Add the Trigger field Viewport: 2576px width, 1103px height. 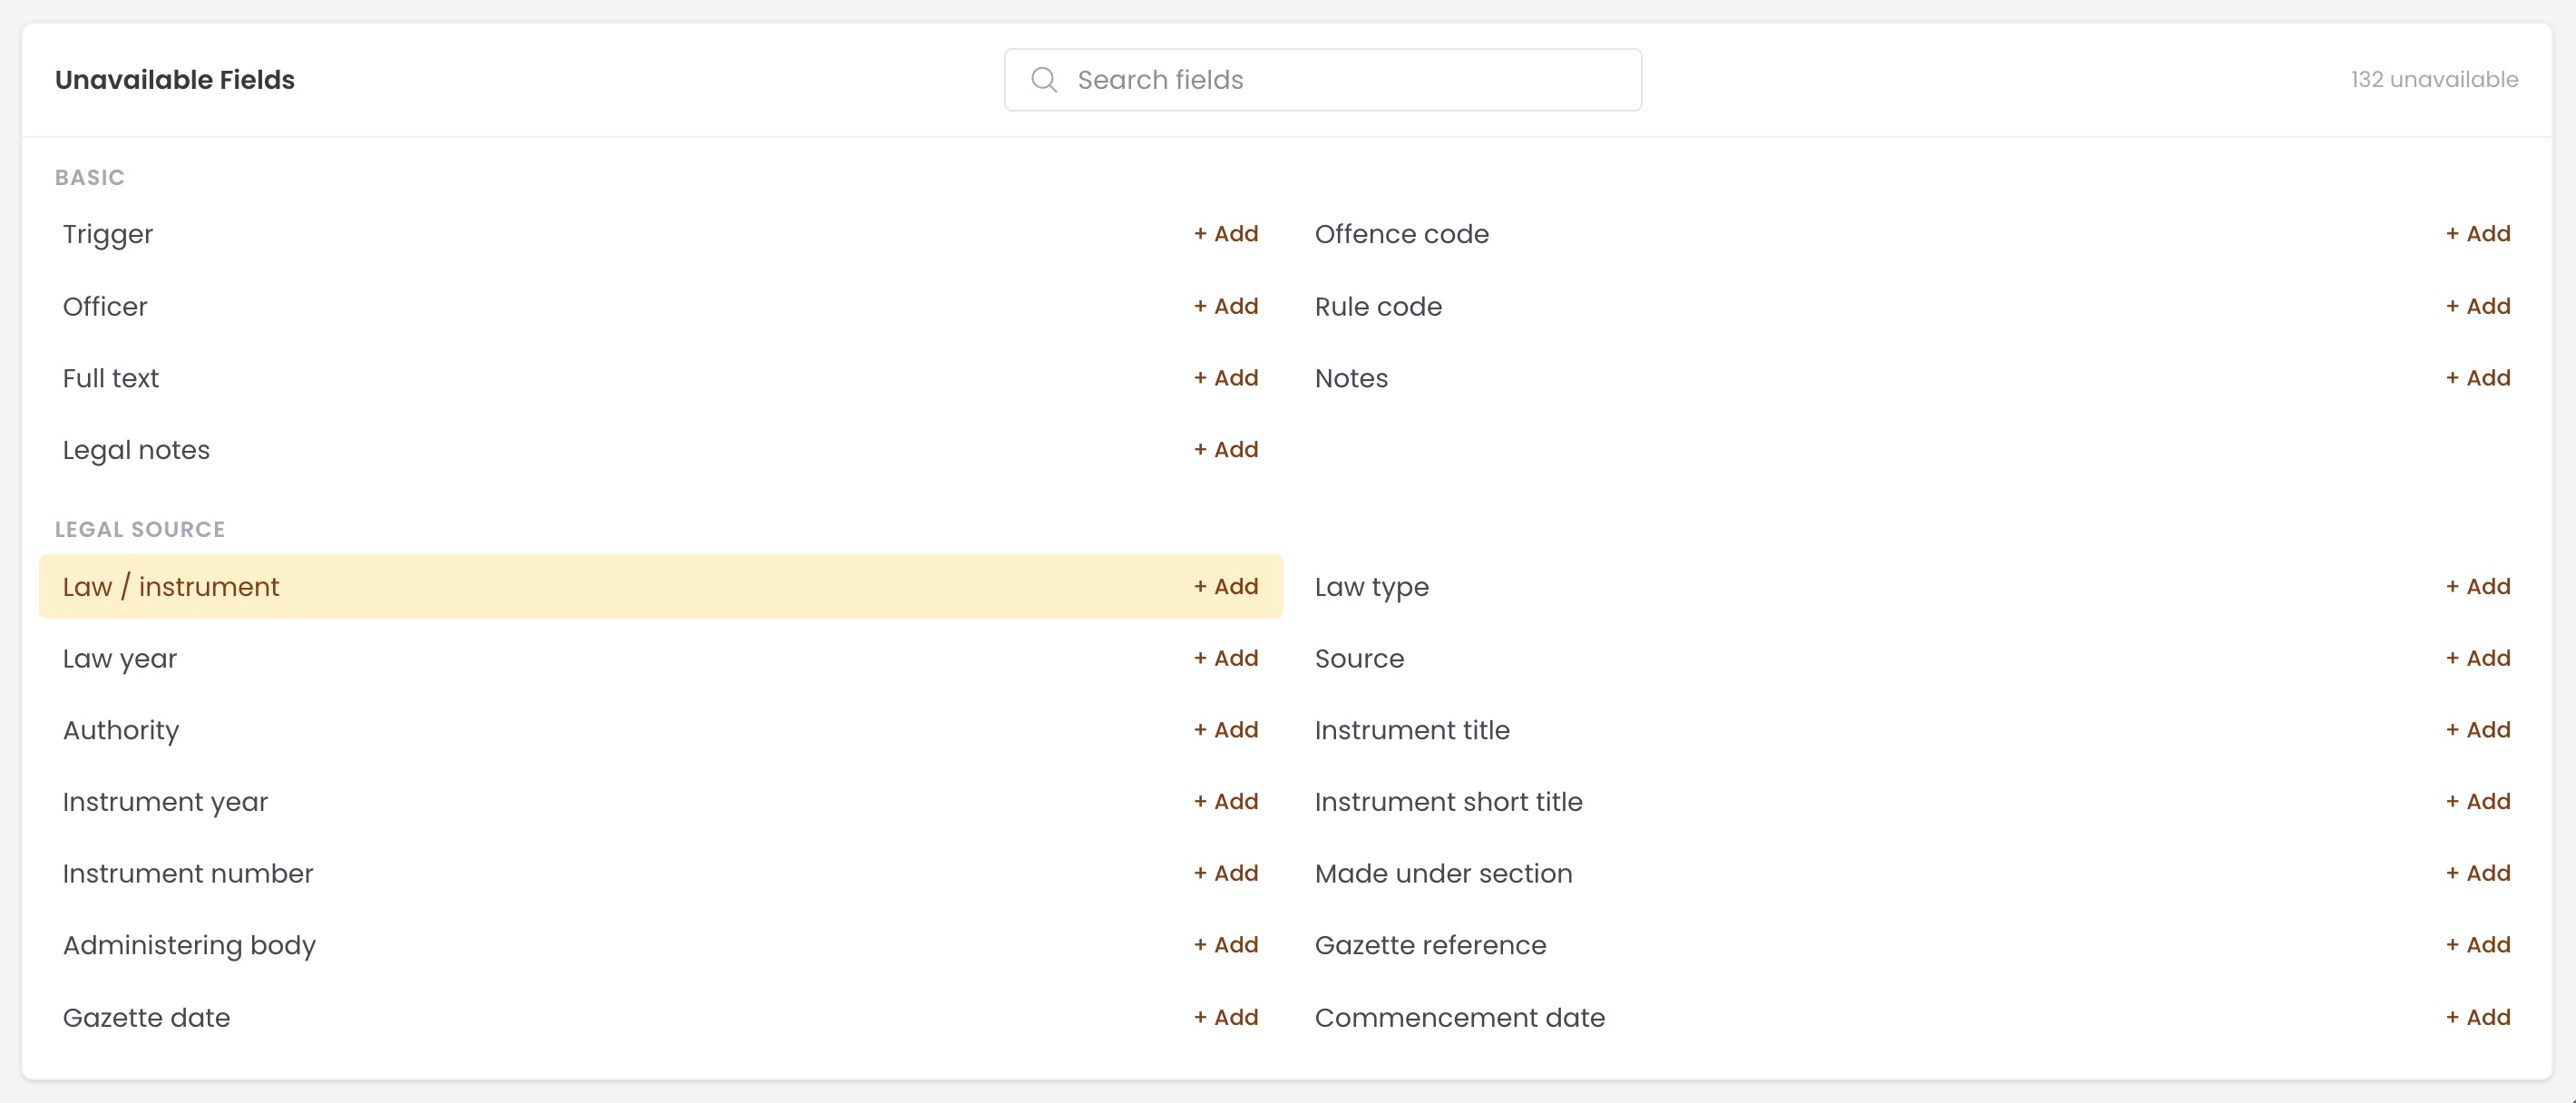click(x=1226, y=234)
